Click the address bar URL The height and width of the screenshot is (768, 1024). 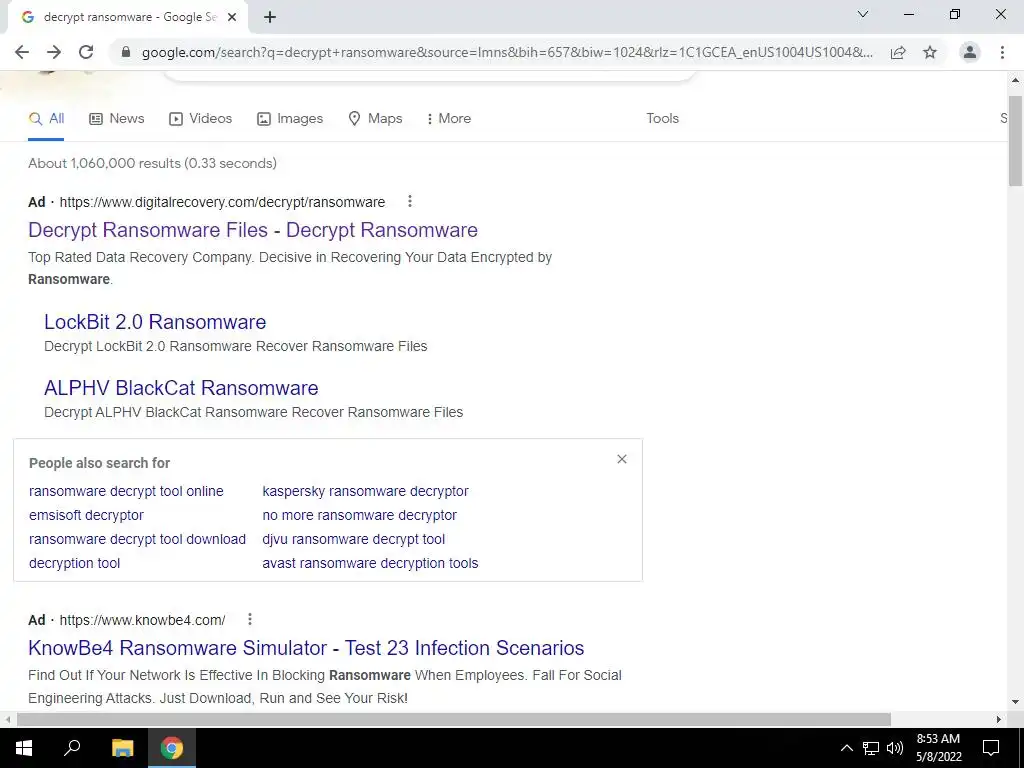[x=507, y=52]
